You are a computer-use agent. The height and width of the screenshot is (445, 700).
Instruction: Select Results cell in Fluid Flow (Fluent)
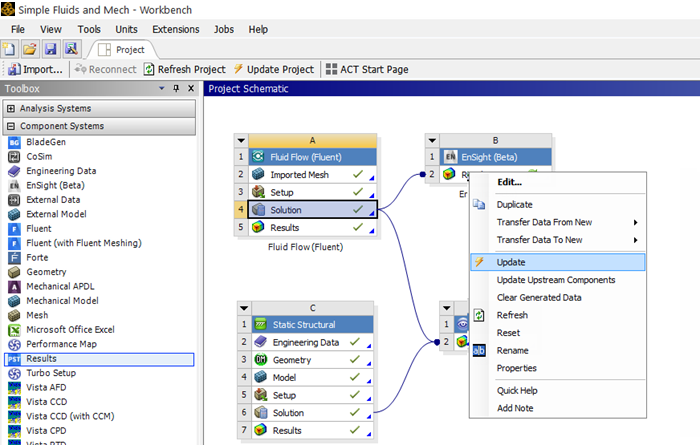[x=312, y=228]
